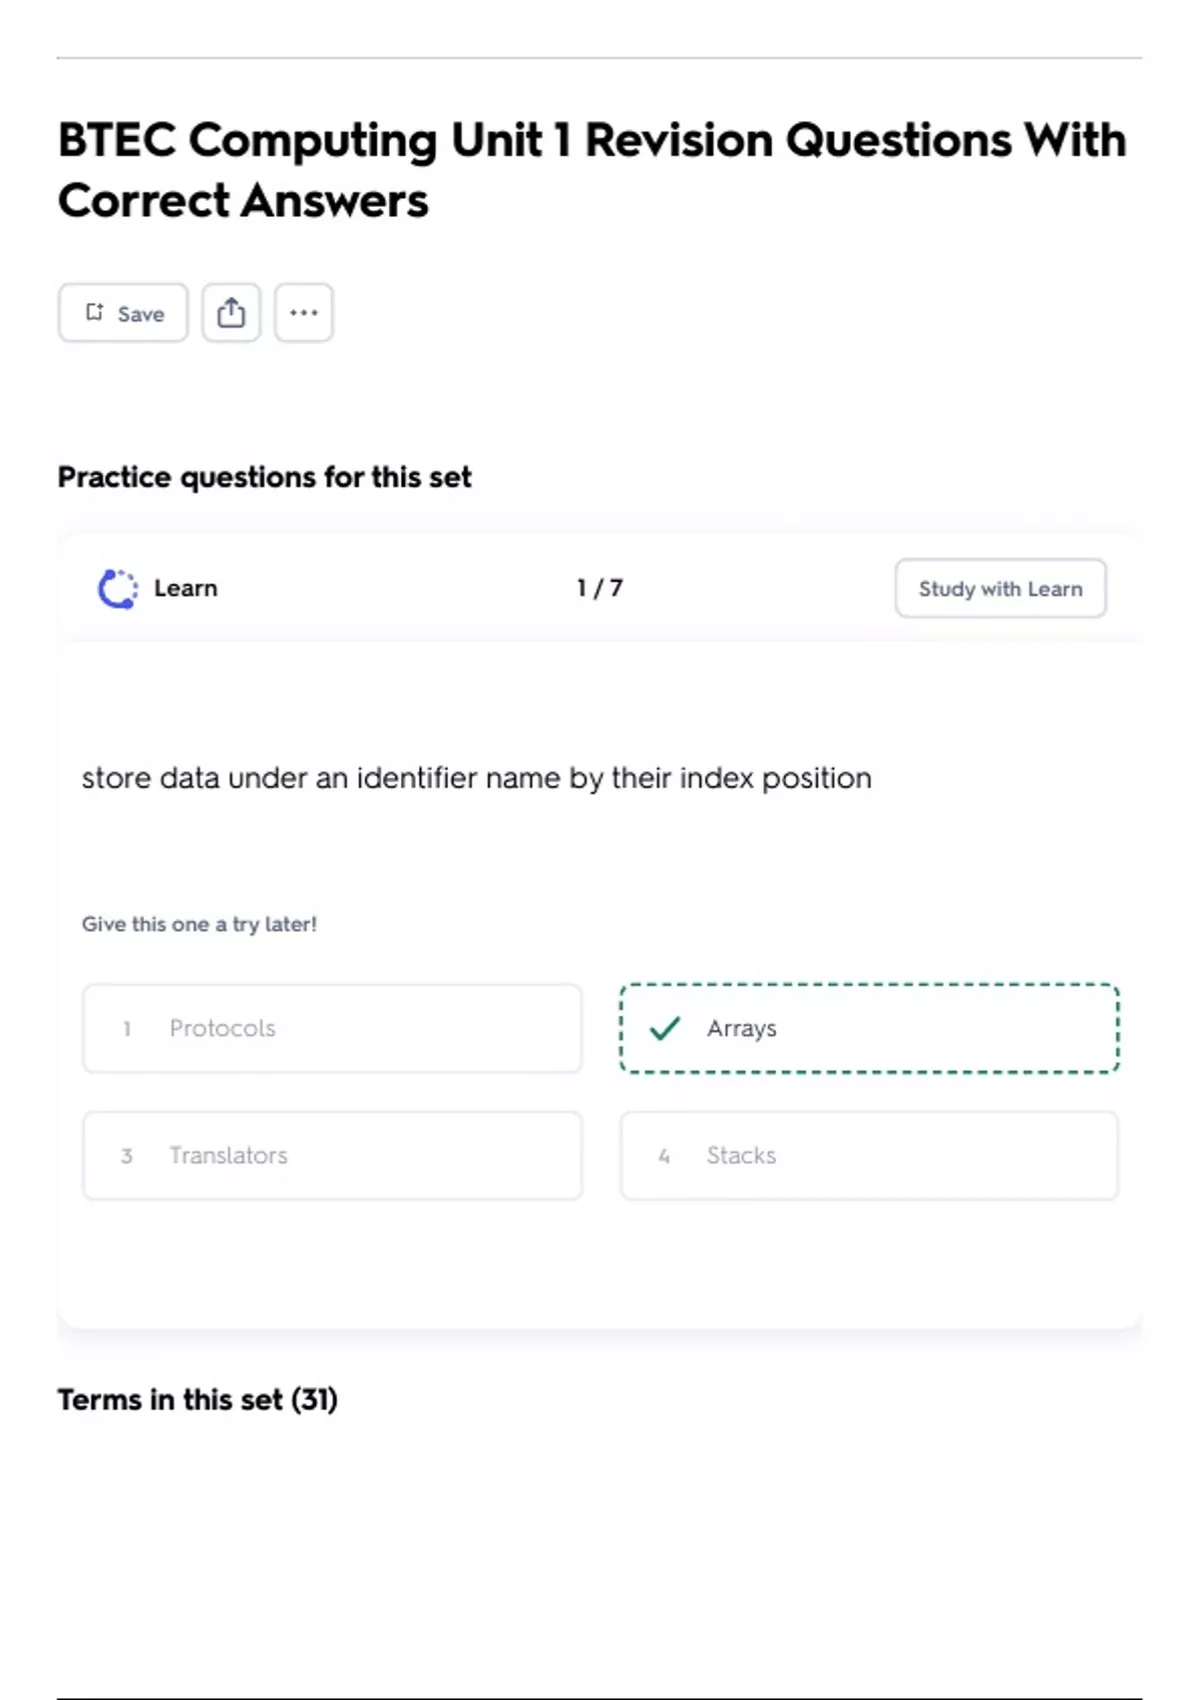Click the number 4 beside Stacks
Image resolution: width=1200 pixels, height=1700 pixels.
tap(664, 1156)
